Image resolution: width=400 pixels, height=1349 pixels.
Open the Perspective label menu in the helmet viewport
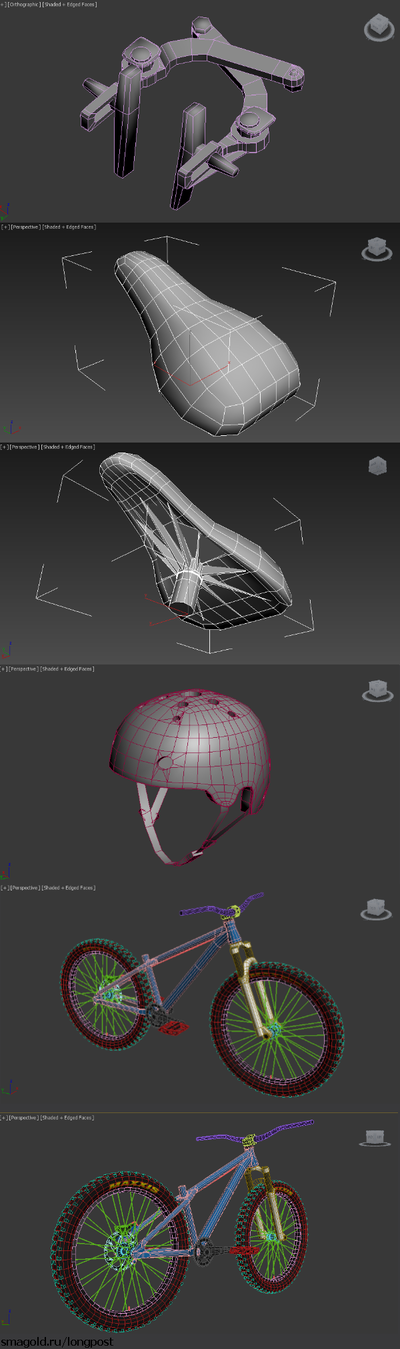click(26, 667)
